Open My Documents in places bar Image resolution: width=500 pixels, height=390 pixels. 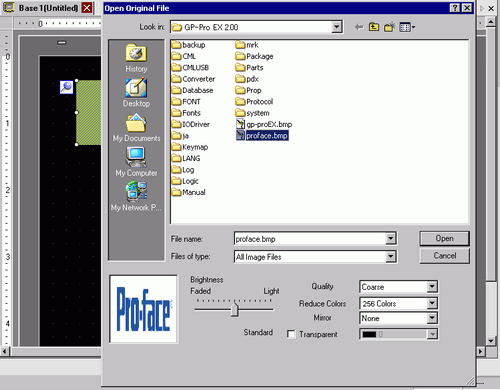[136, 128]
